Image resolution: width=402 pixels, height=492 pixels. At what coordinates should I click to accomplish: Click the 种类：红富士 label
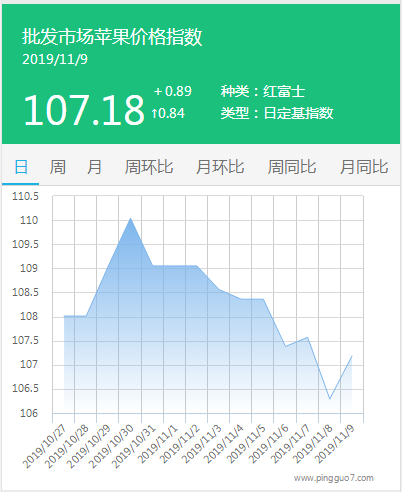263,91
